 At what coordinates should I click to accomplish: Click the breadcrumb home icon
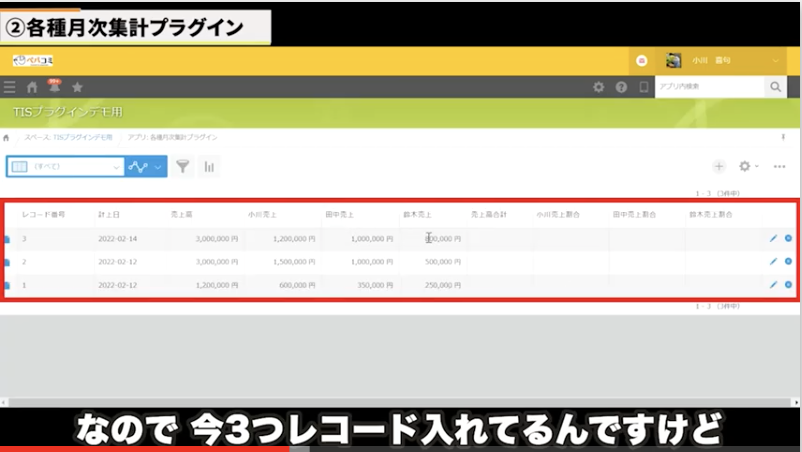(6, 138)
